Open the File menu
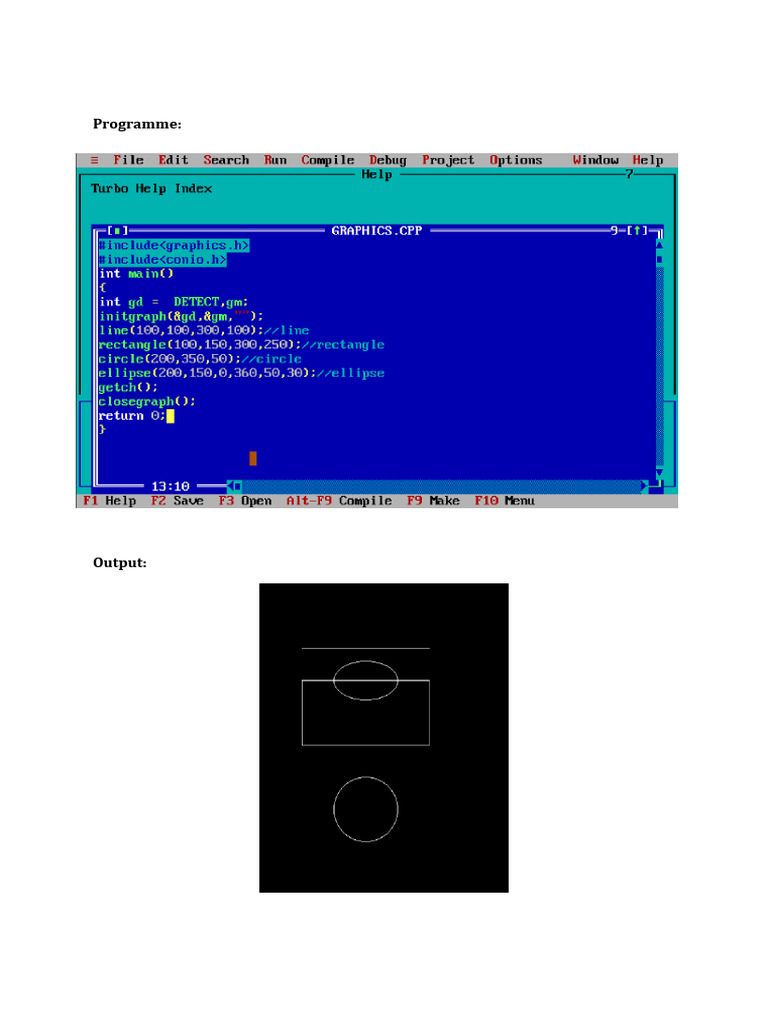The image size is (768, 1024). click(128, 160)
